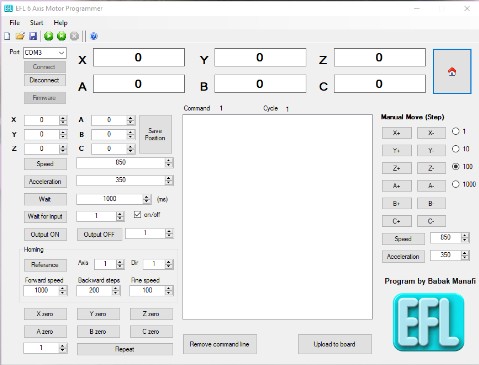Click Acceleration button left of 350 command field
This screenshot has height=365, width=479.
click(x=45, y=181)
